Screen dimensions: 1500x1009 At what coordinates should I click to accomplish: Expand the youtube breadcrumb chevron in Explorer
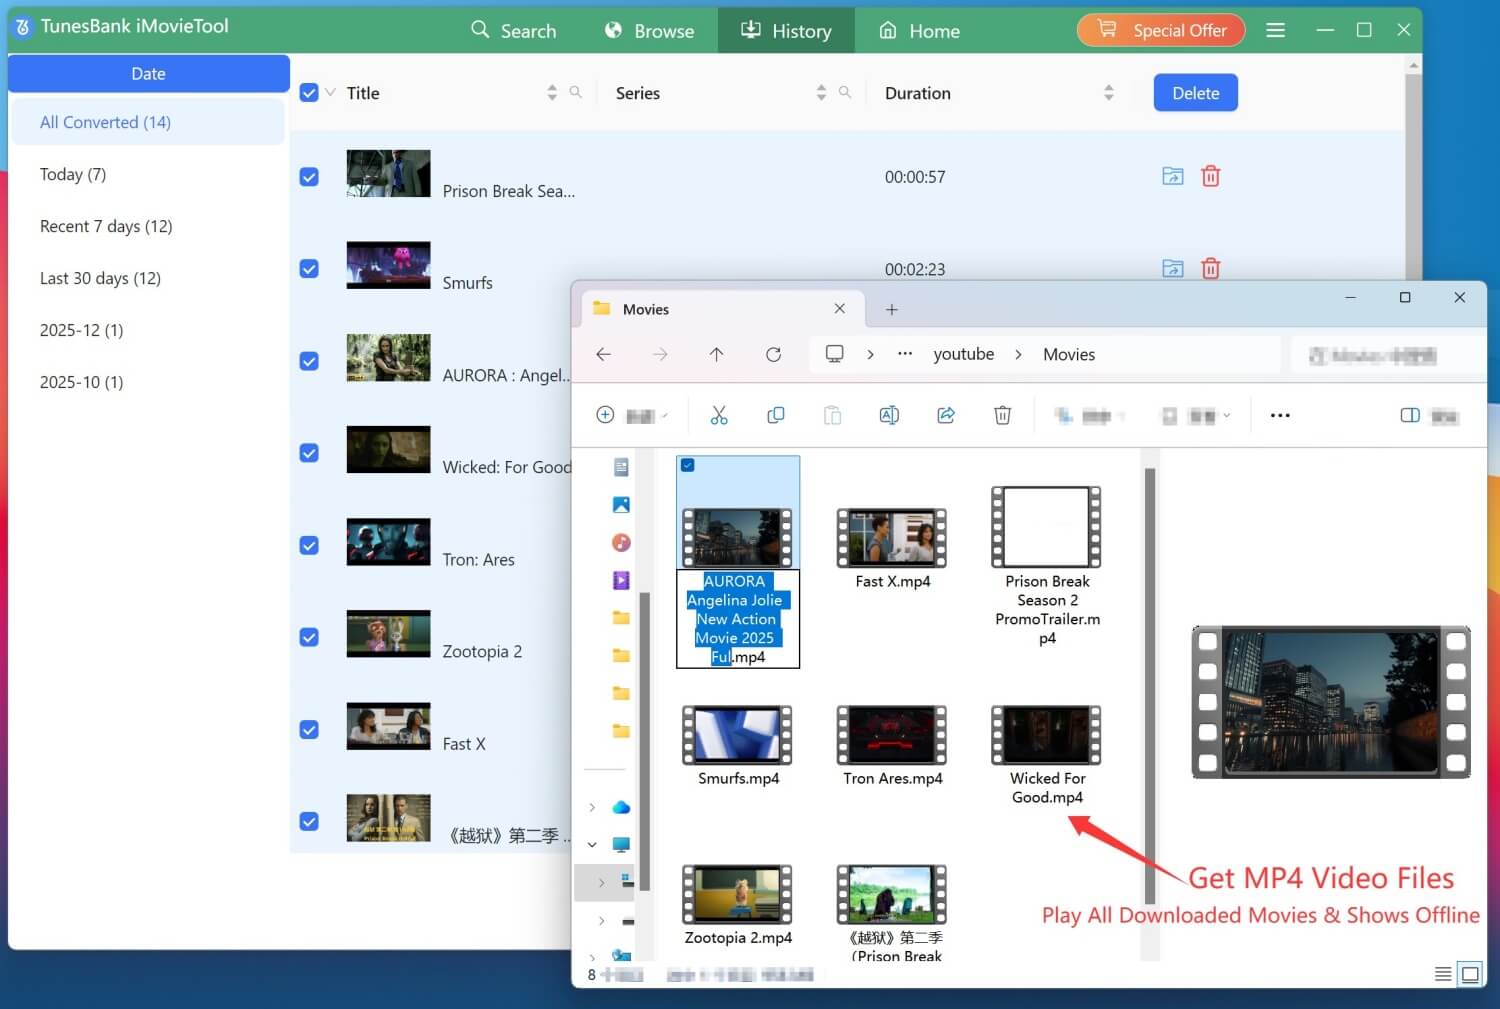click(x=1018, y=354)
